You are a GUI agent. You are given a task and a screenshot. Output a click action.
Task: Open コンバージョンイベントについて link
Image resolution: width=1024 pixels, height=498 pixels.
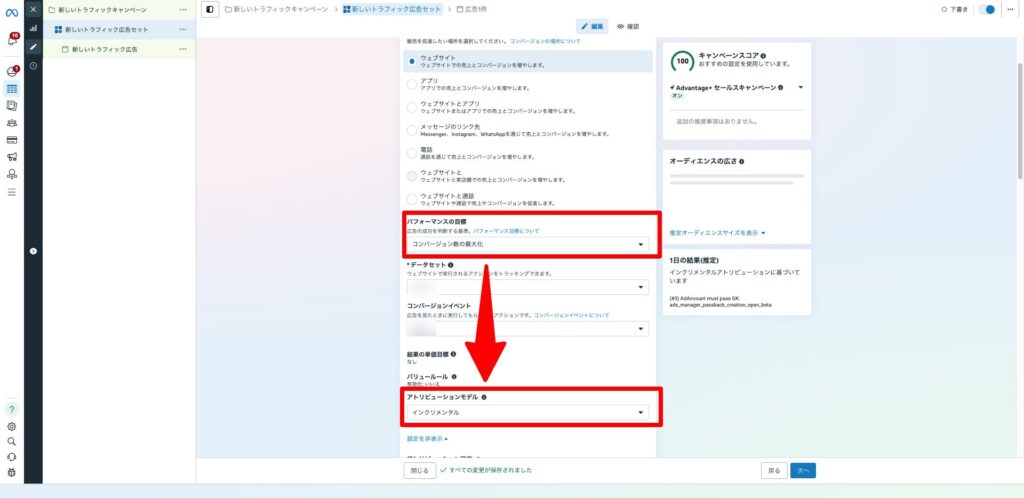571,315
